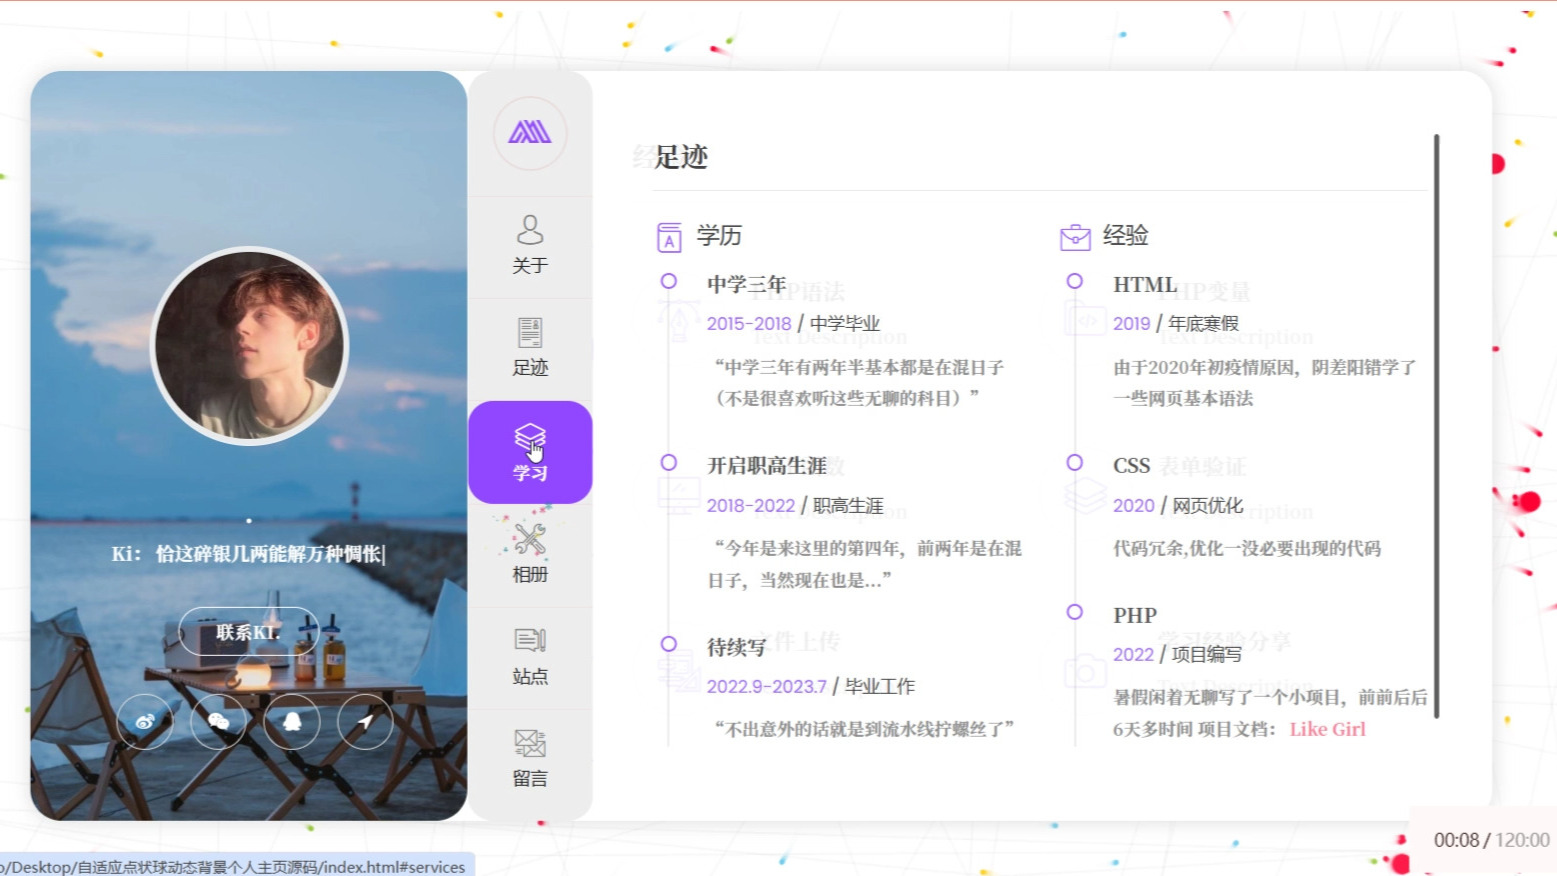Click the 2015-2018 date text
This screenshot has width=1557, height=876.
coord(749,324)
